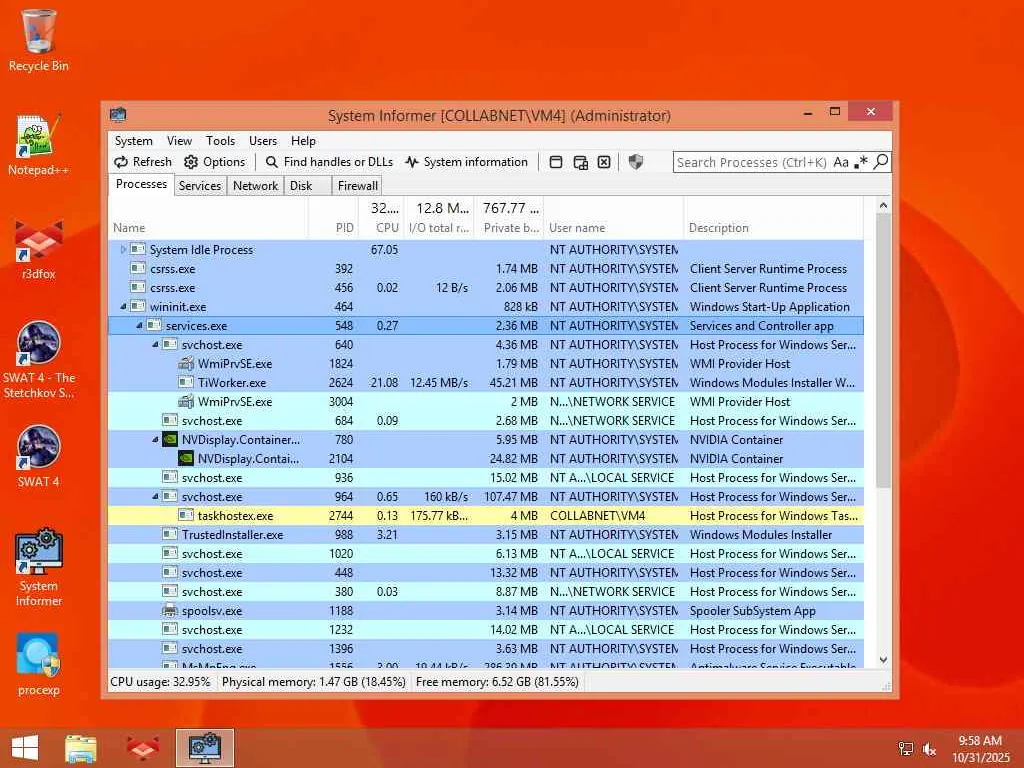
Task: Switch to the Services tab
Action: point(200,185)
